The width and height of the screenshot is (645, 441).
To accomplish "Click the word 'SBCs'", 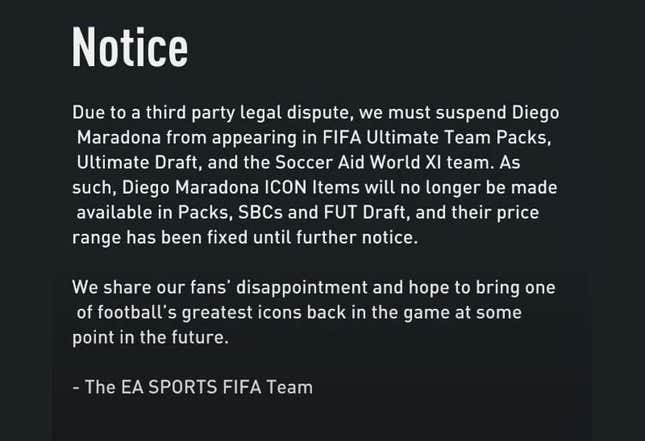I will pos(260,213).
